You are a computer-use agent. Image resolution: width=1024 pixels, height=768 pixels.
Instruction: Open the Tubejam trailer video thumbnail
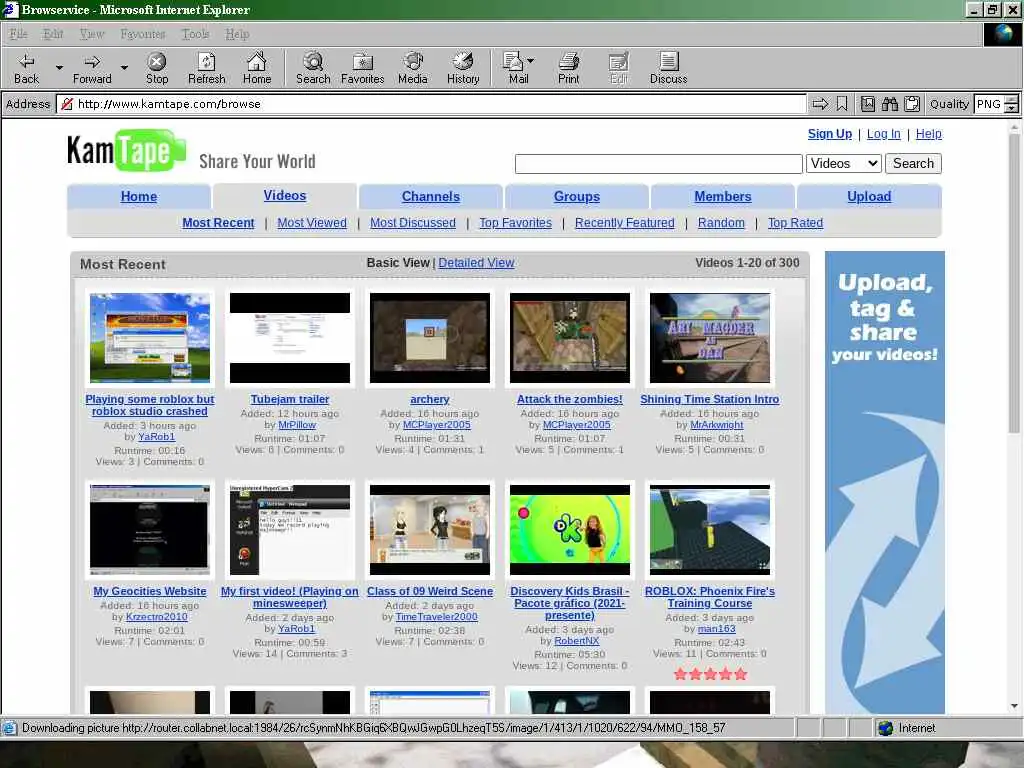[x=290, y=338]
